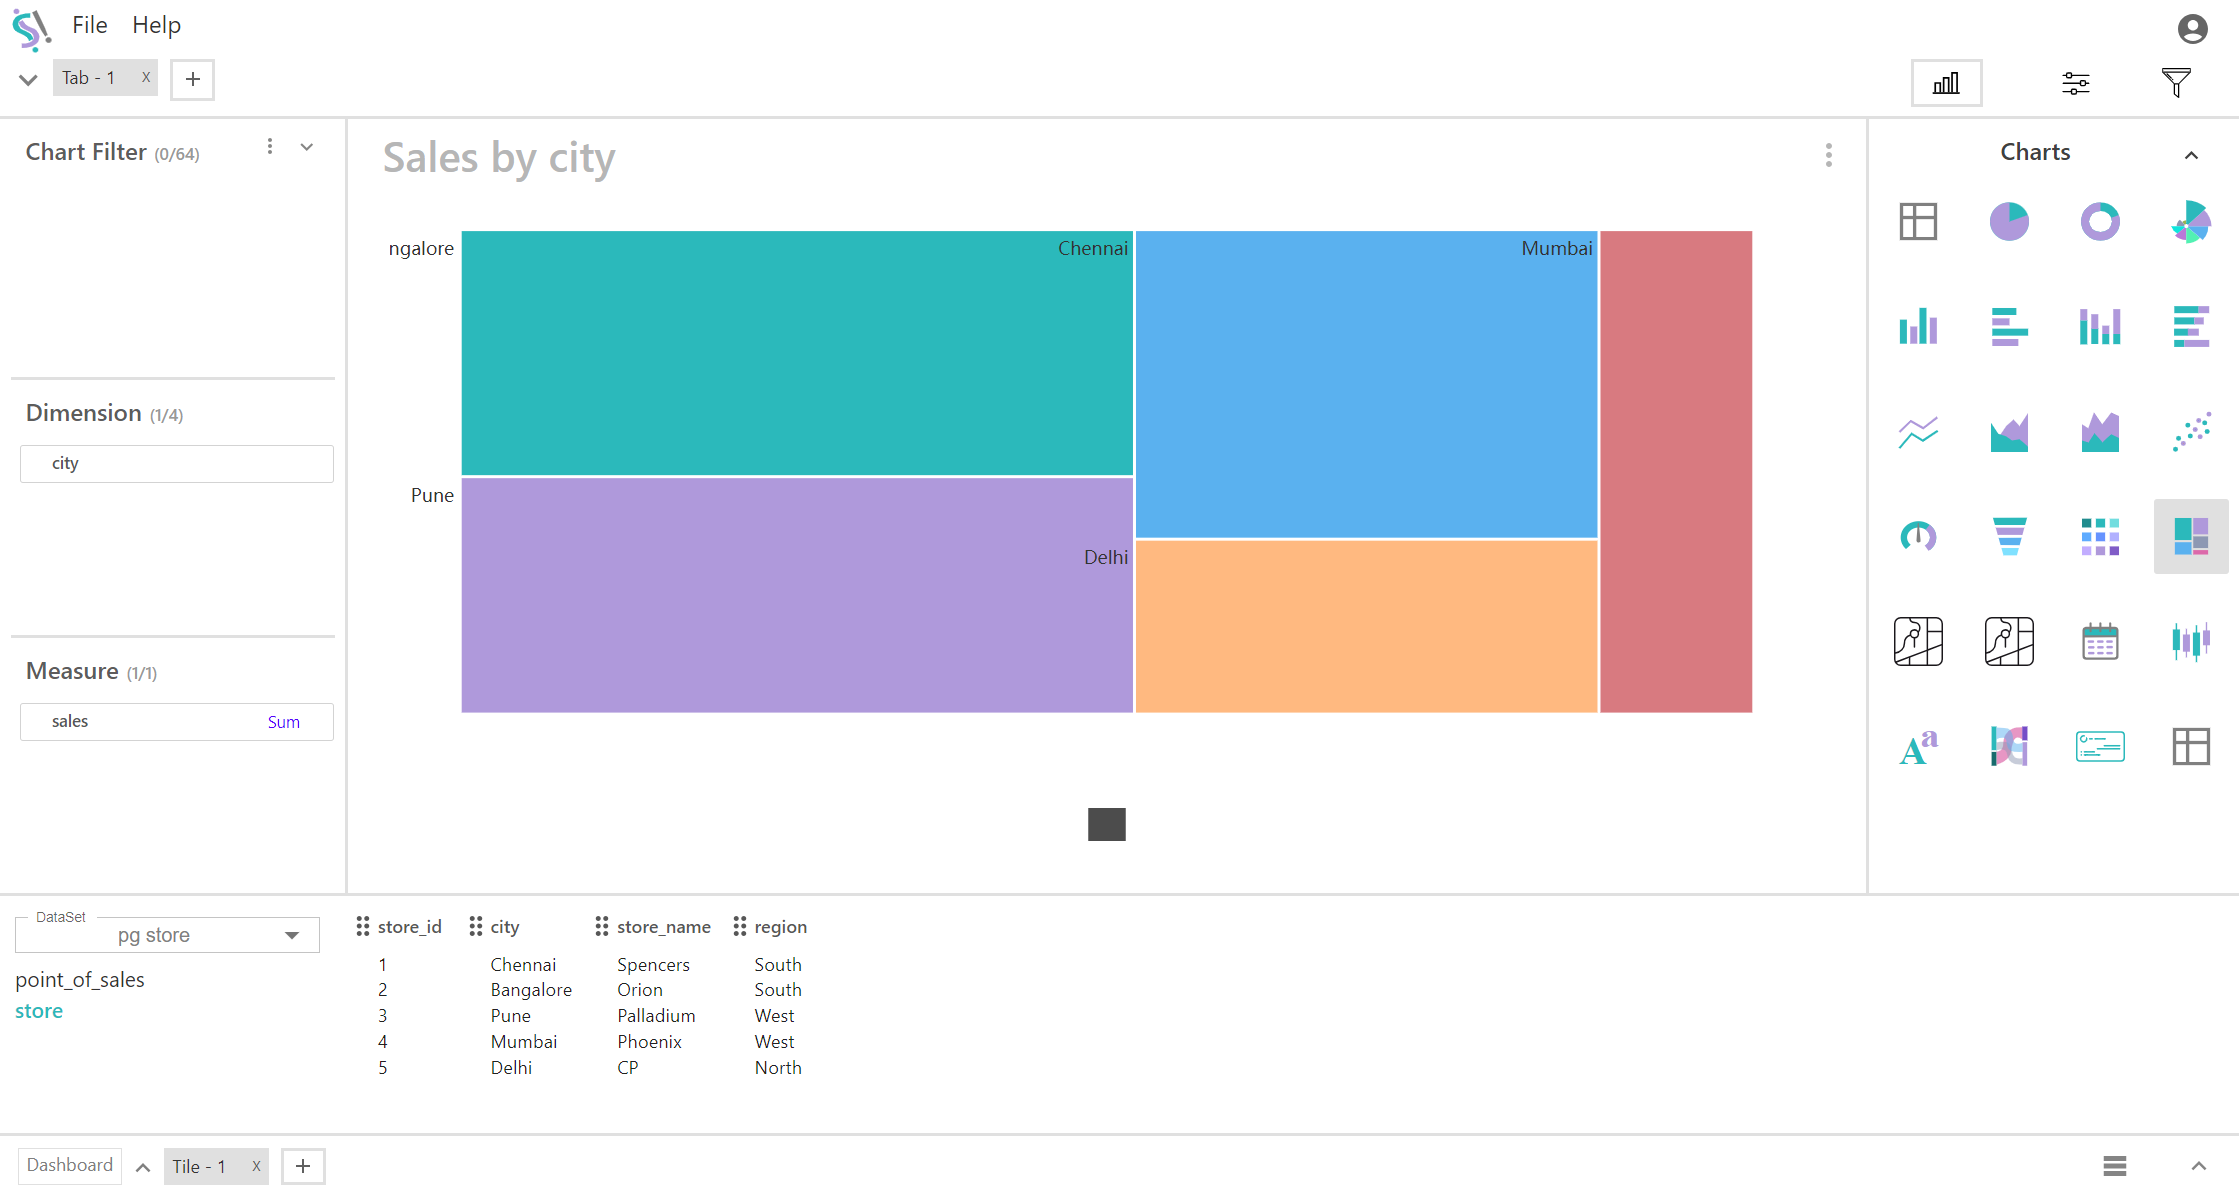Toggle the charts panel button
The height and width of the screenshot is (1195, 2239).
click(x=1946, y=83)
